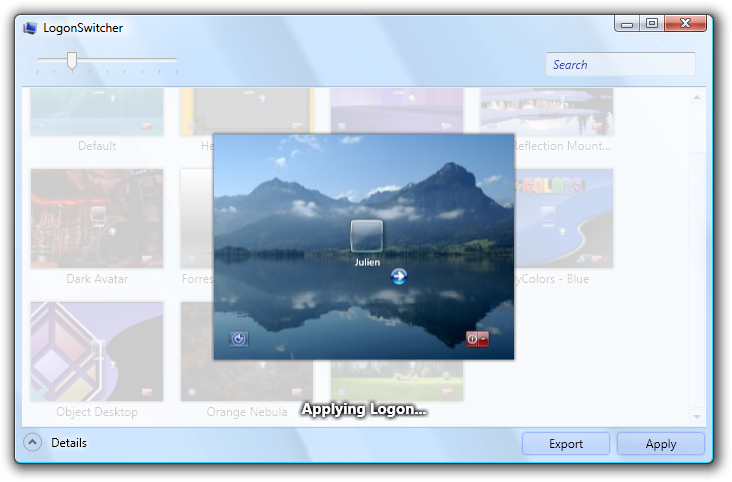Click the Dark Avatar label text
The width and height of the screenshot is (732, 482).
pos(97,279)
